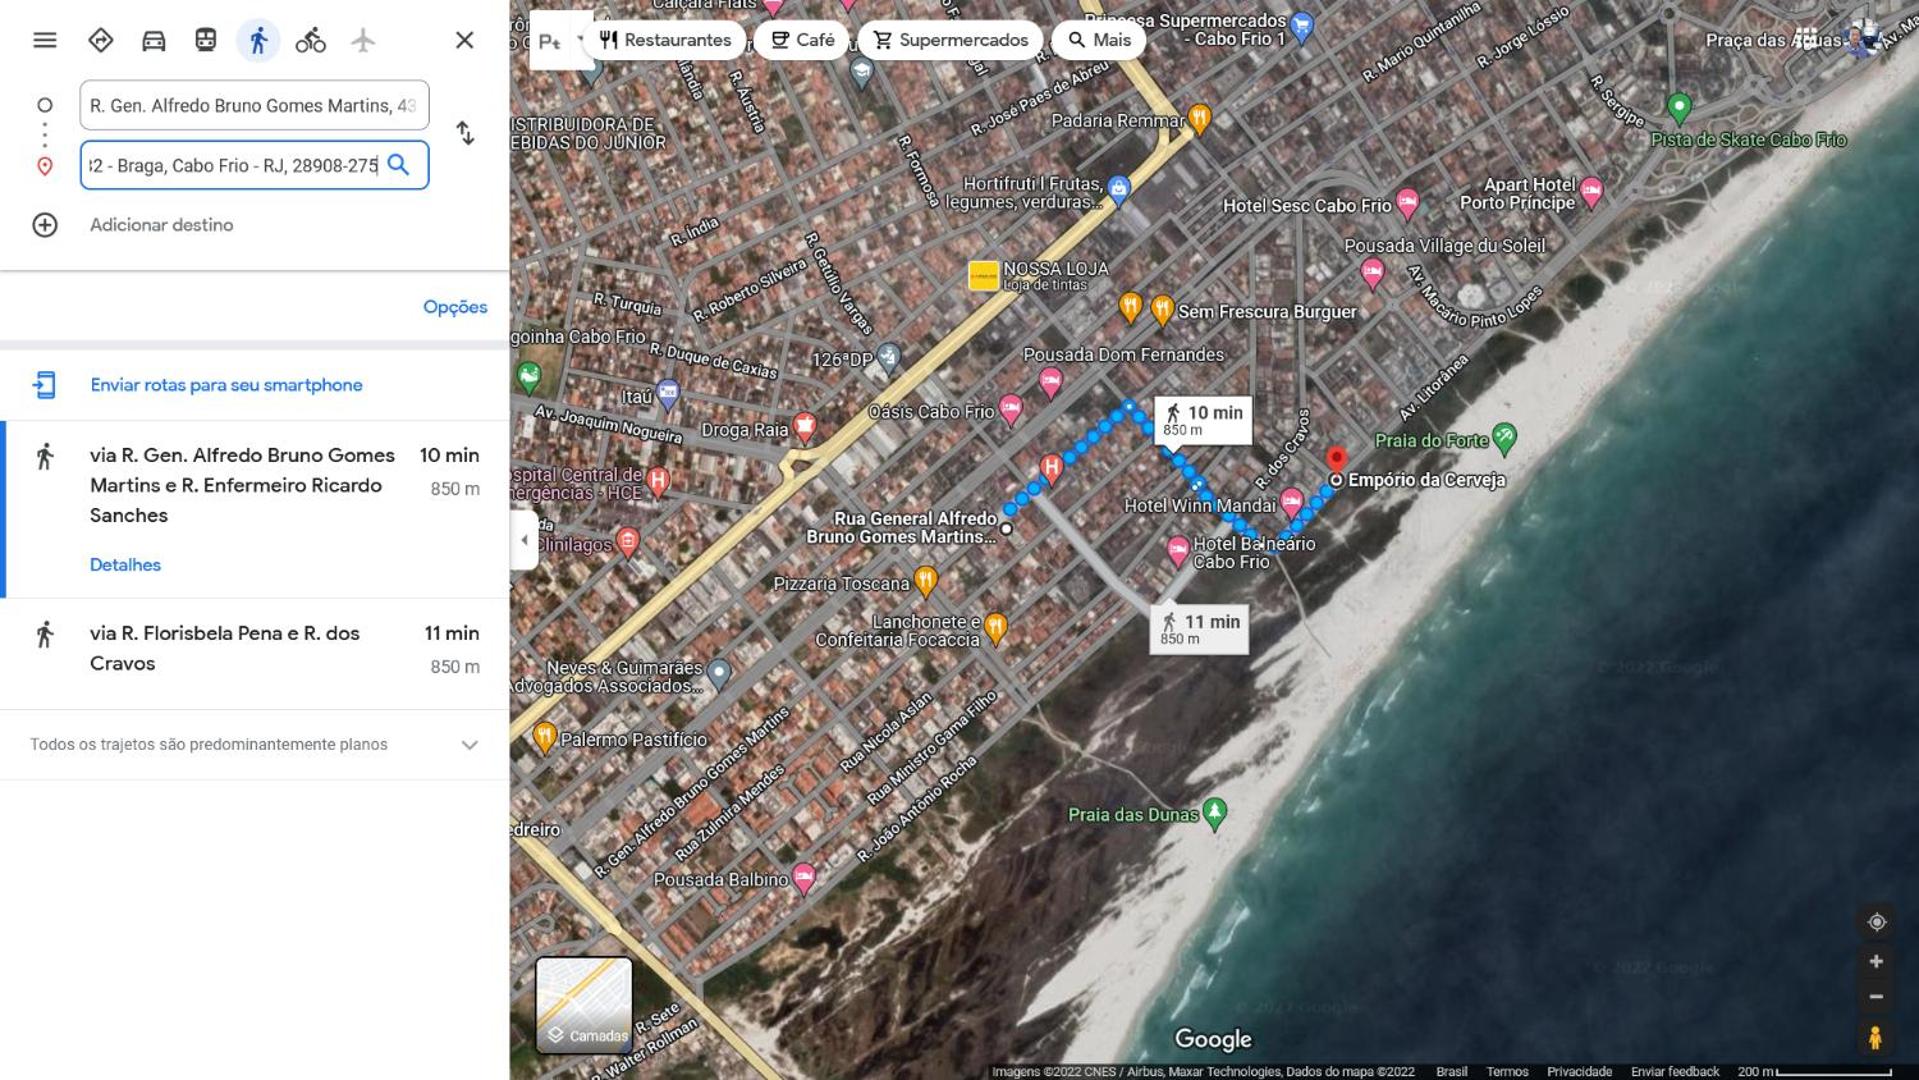1919x1080 pixels.
Task: Open the hamburger main menu
Action: coord(45,40)
